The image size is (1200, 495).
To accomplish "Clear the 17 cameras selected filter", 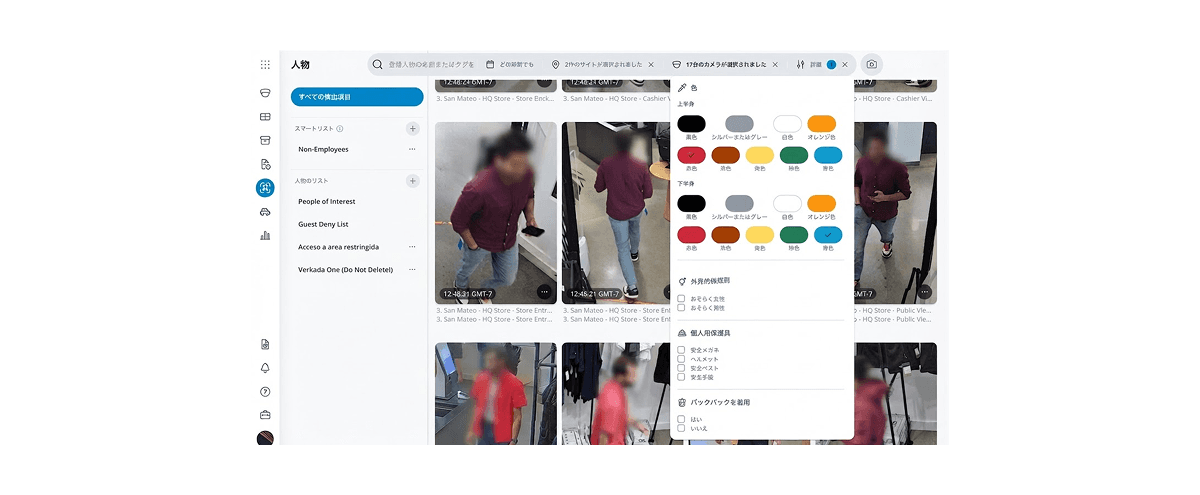I will click(x=775, y=64).
